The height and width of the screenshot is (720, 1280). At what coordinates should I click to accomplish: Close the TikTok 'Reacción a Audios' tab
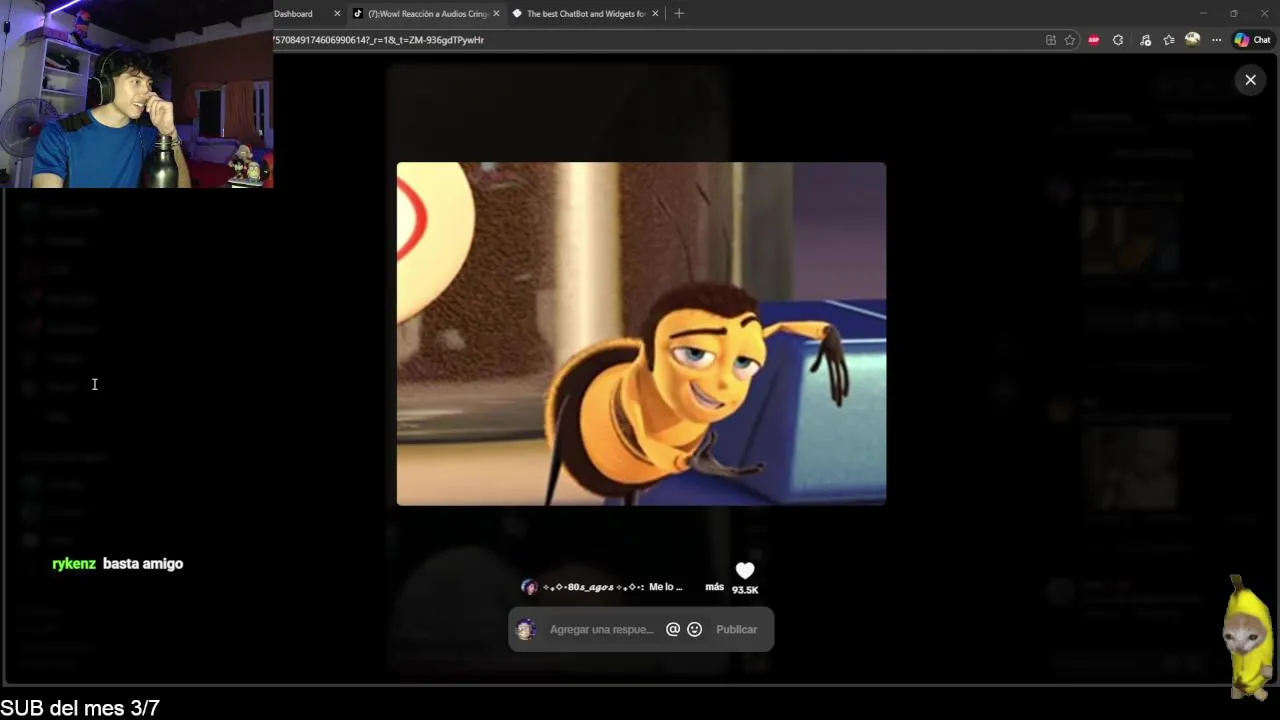(x=496, y=14)
